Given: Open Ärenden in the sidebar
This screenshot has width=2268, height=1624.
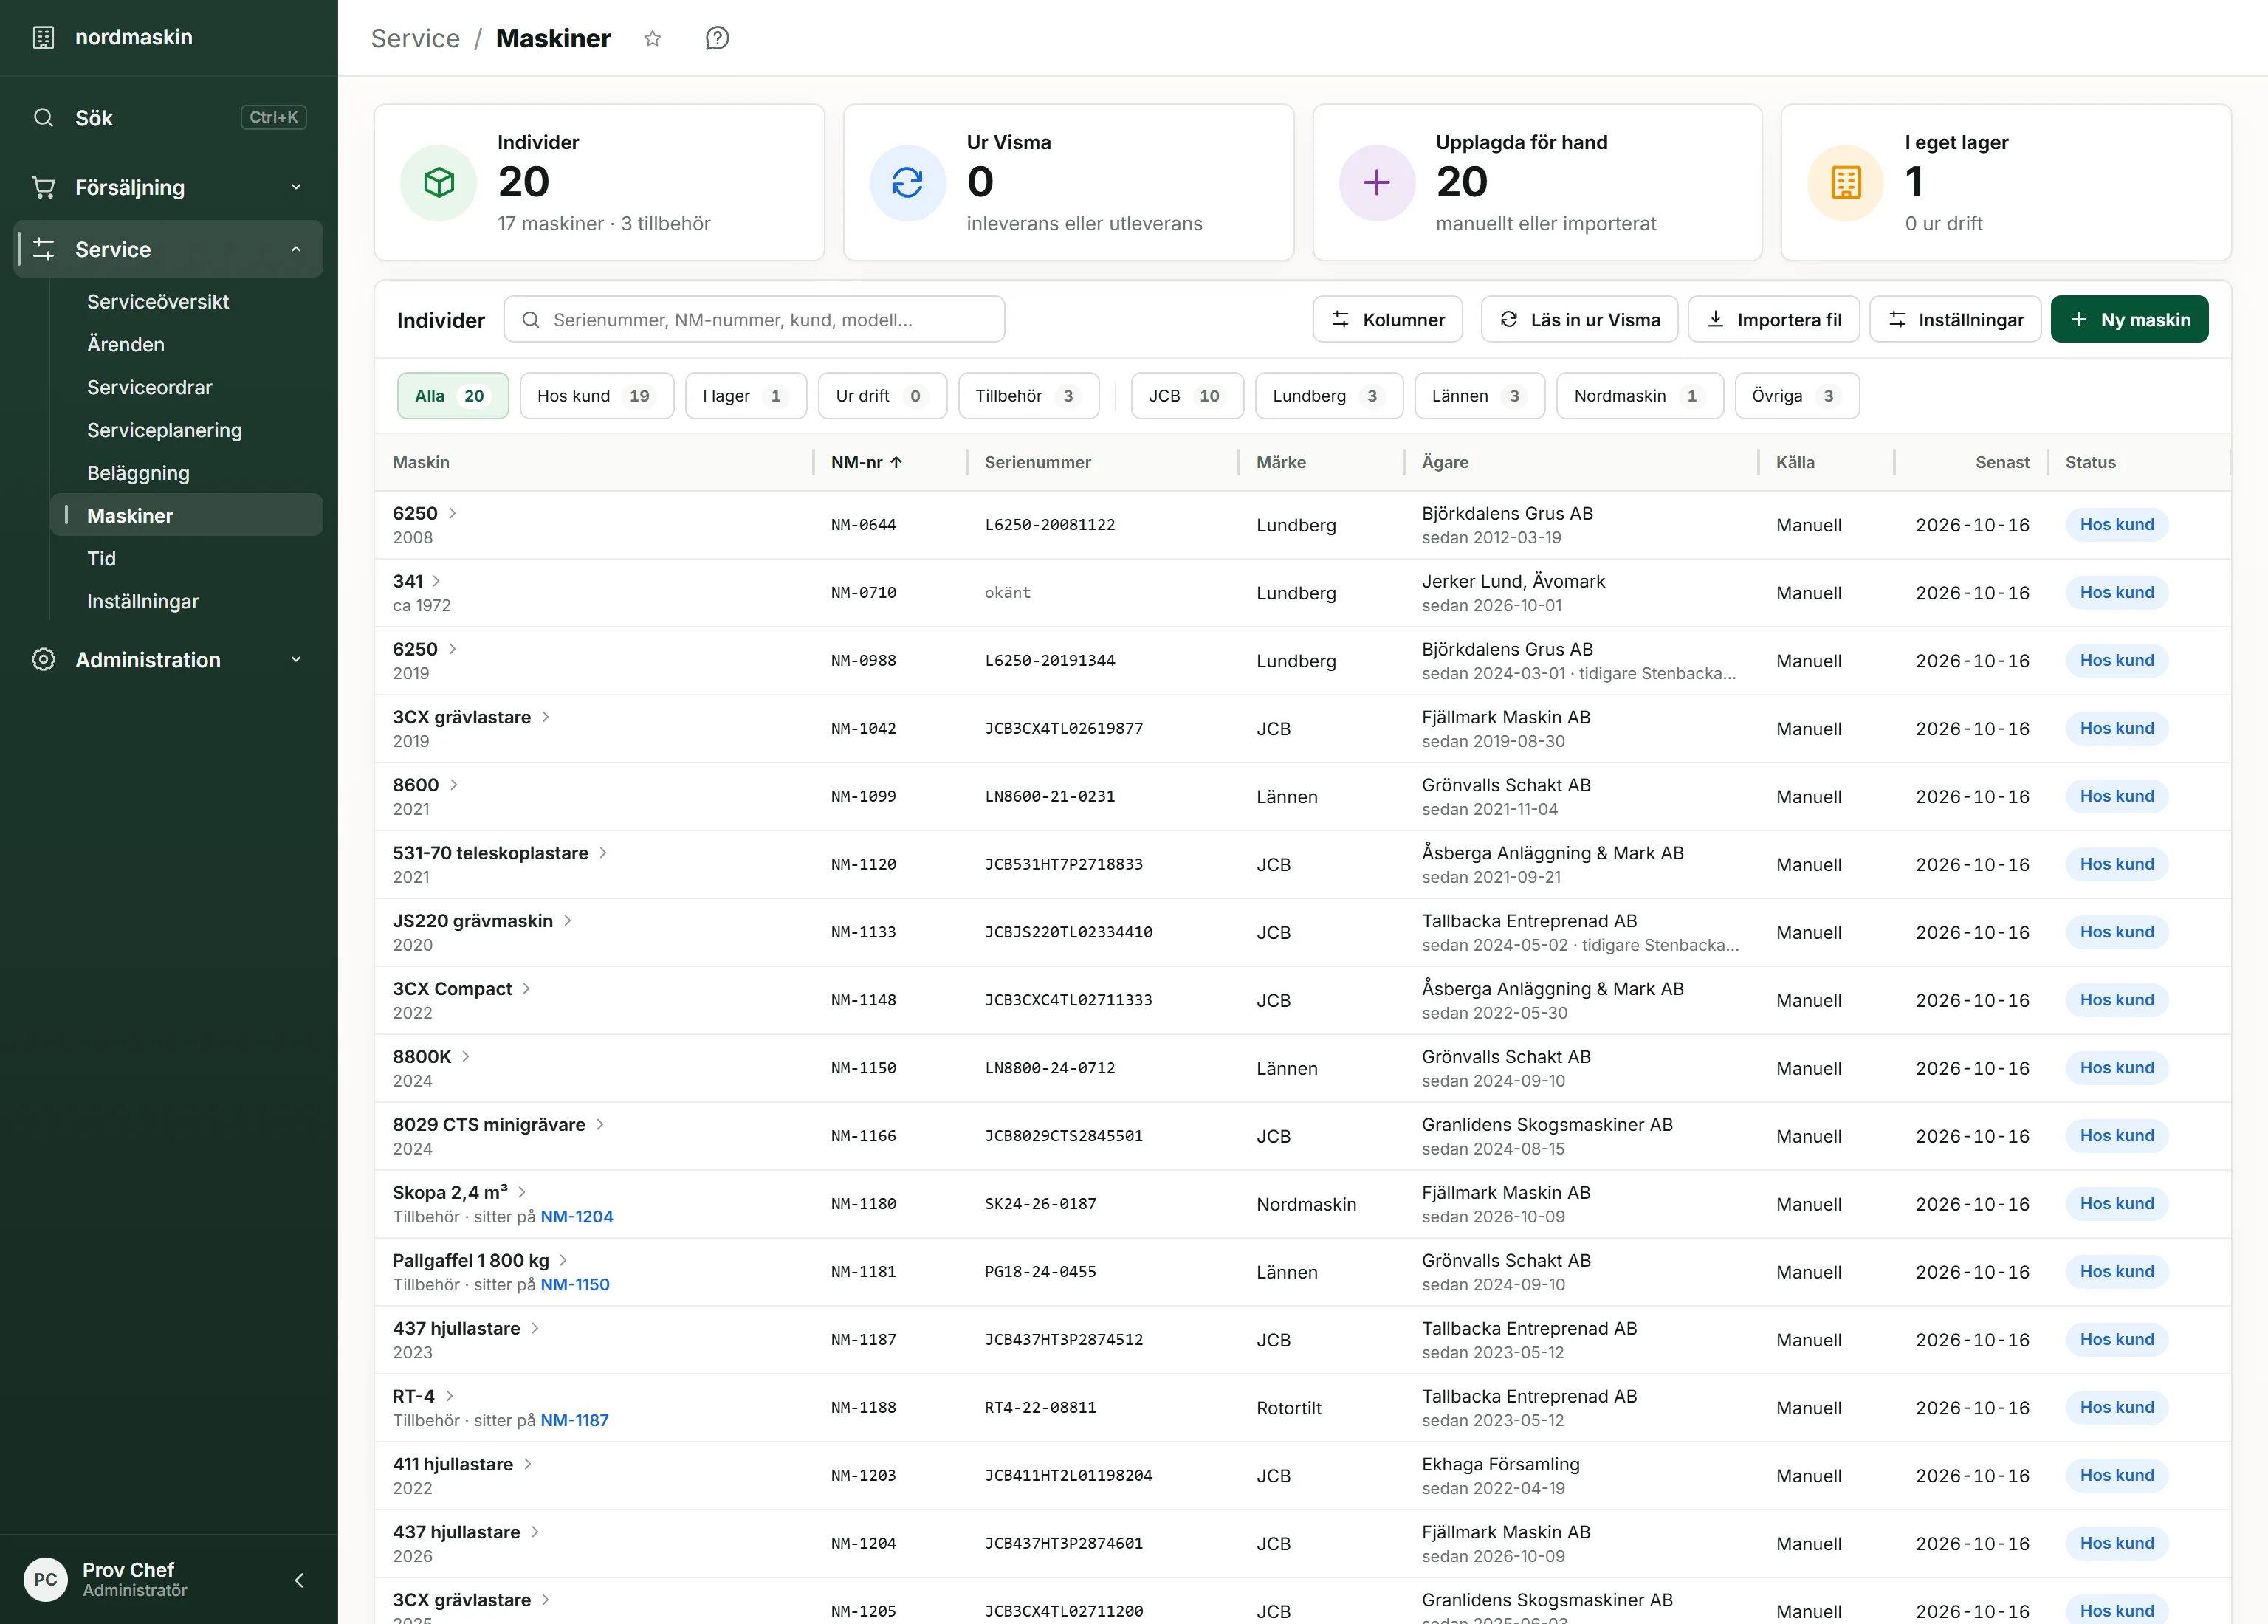Looking at the screenshot, I should click(126, 345).
